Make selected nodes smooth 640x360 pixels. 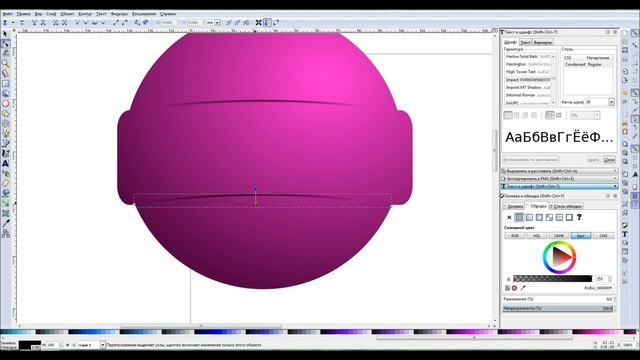(86, 23)
